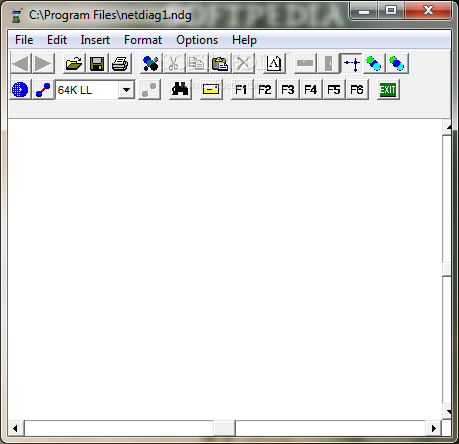The height and width of the screenshot is (444, 459).
Task: Click the horizontal scrollbar thumb
Action: [x=224, y=428]
